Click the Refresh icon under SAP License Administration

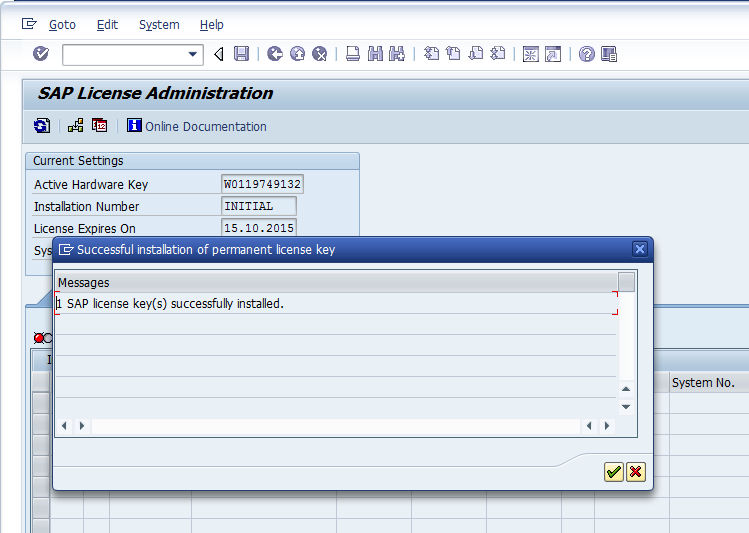42,126
